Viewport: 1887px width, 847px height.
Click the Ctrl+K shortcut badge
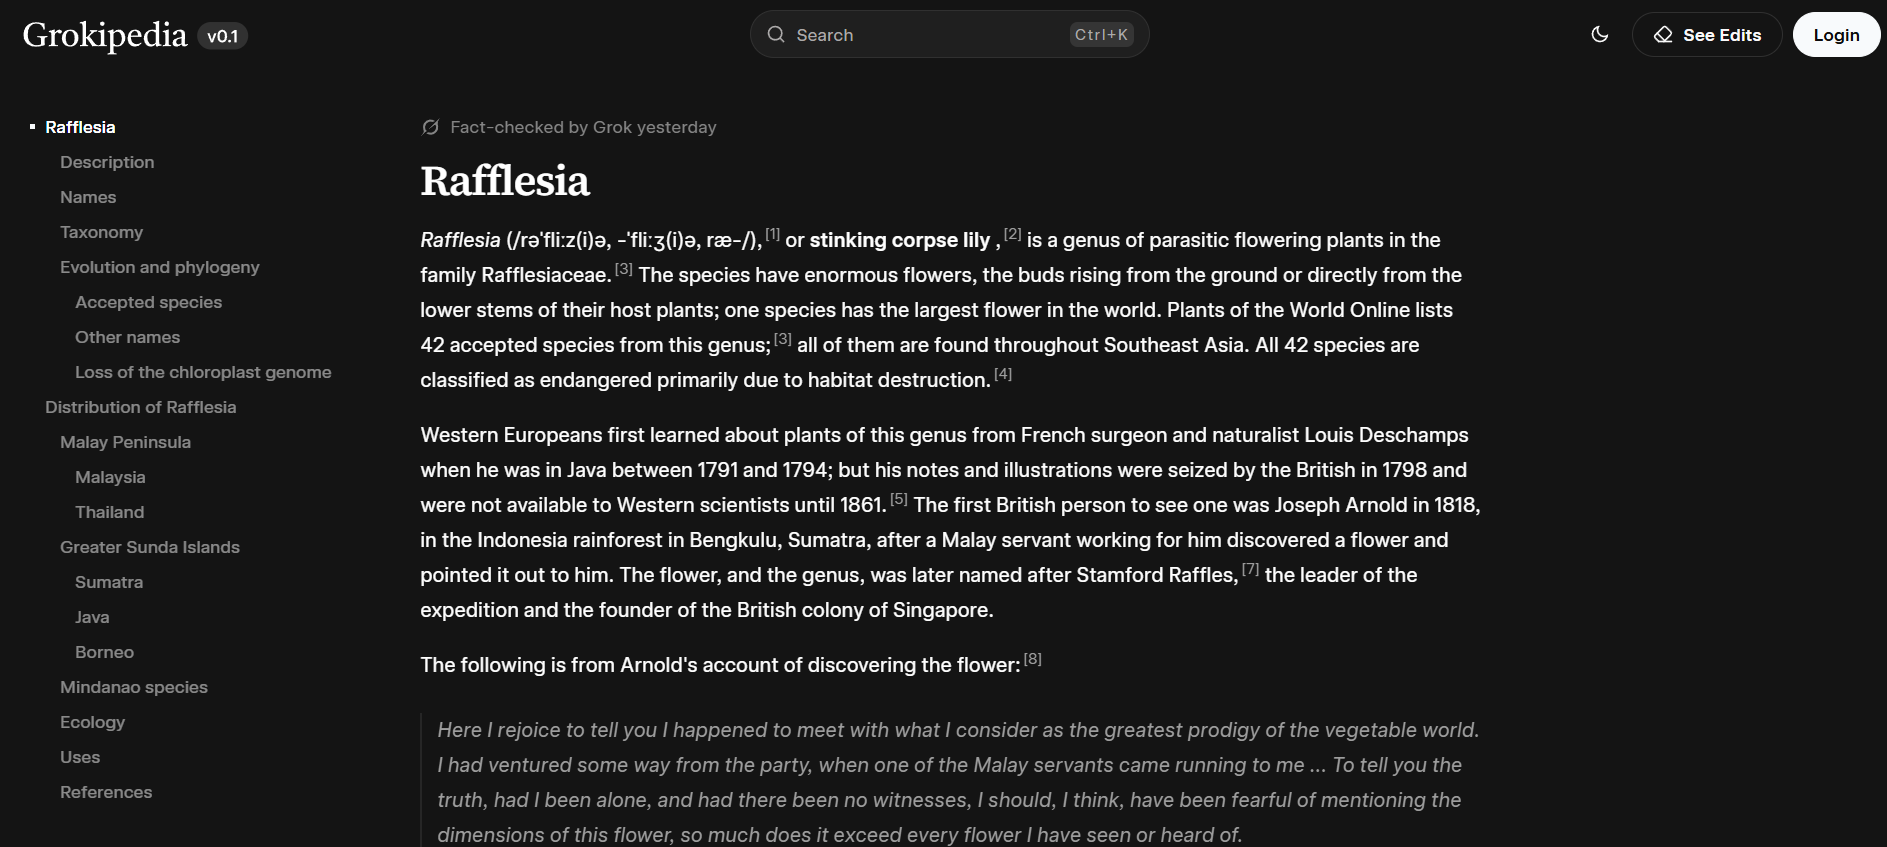pos(1101,35)
